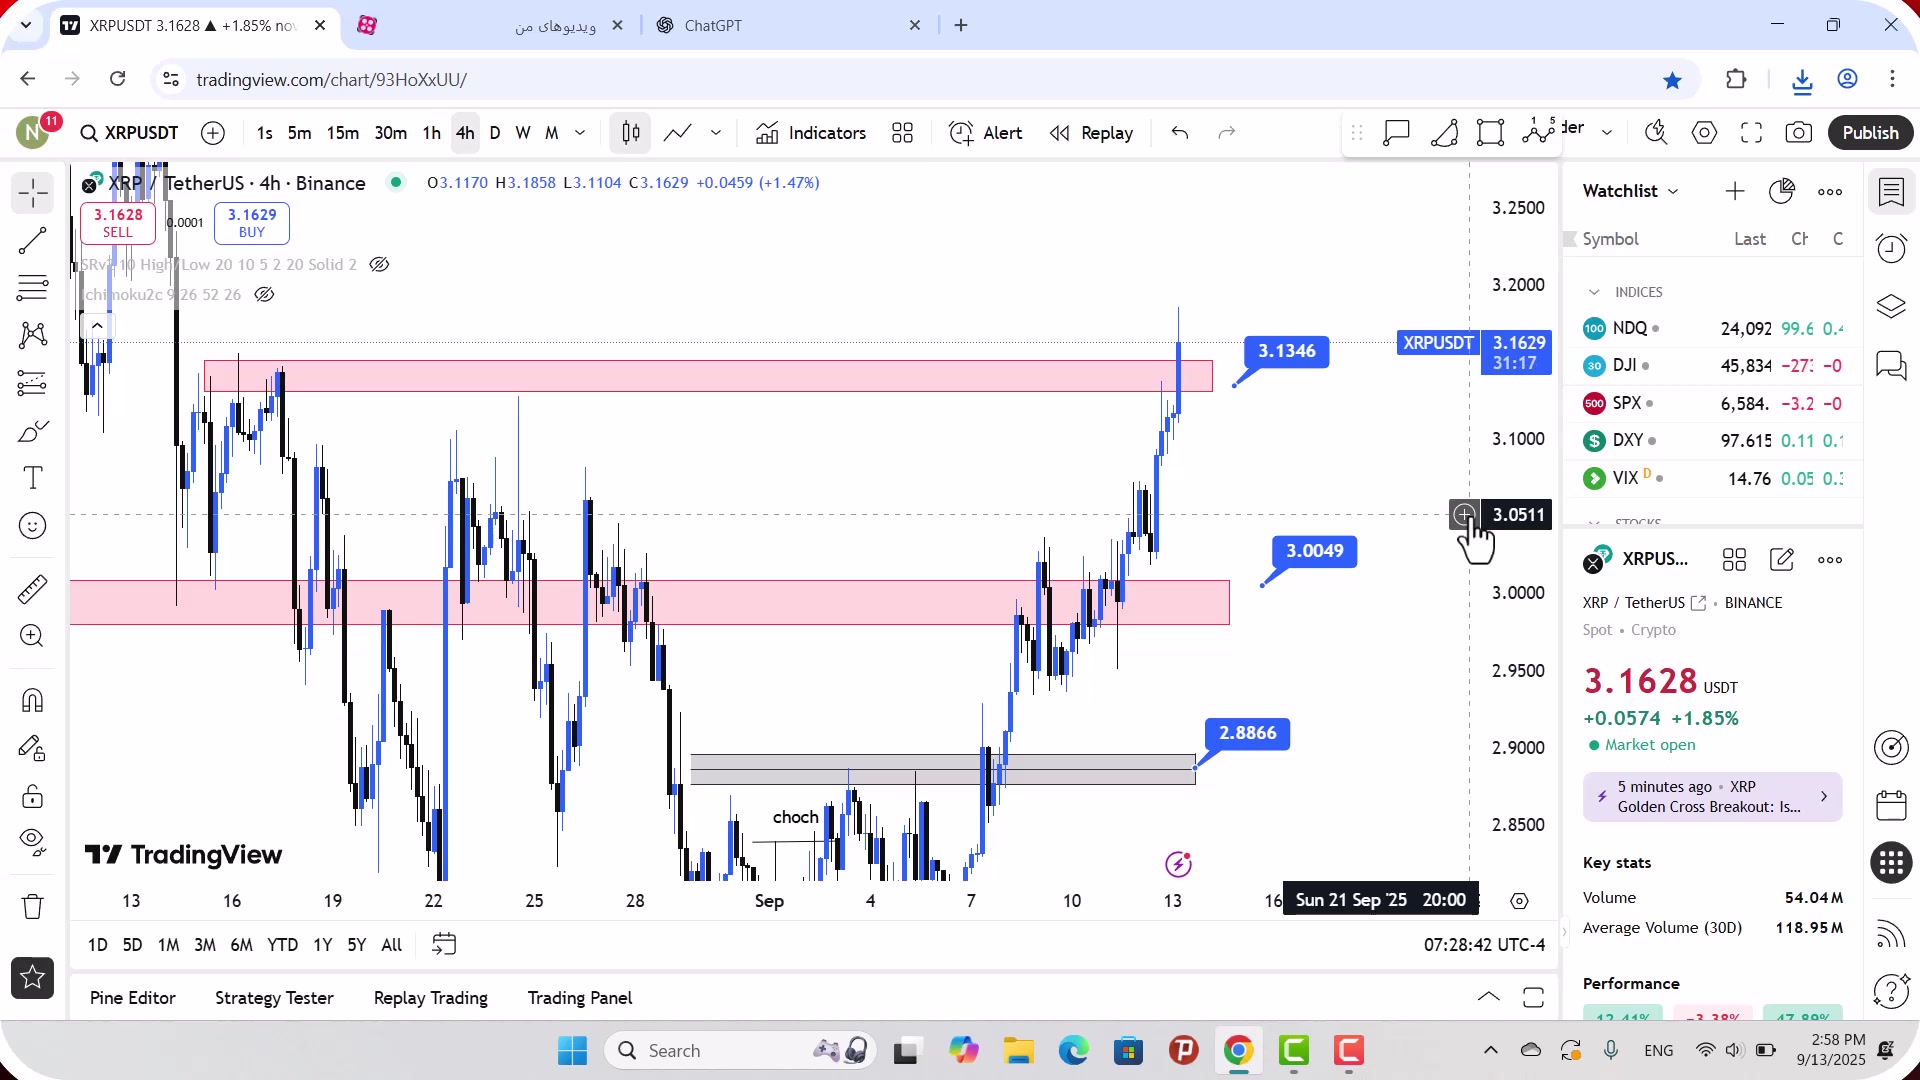Activate the zoom in tool
Image resolution: width=1920 pixels, height=1080 pixels.
coord(33,637)
